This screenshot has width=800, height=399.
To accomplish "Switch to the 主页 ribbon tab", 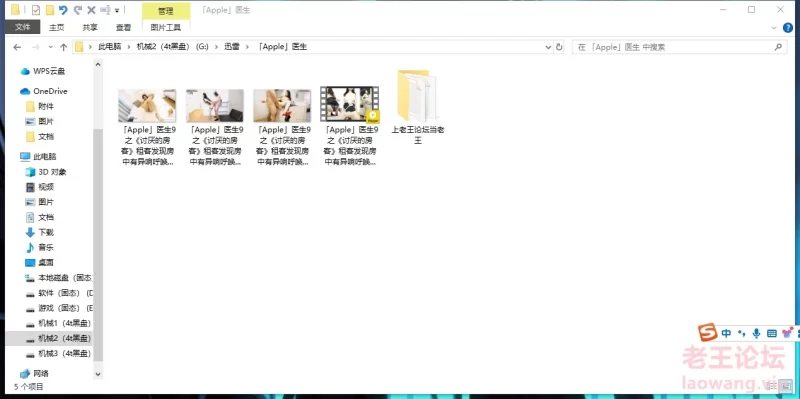I will (57, 28).
